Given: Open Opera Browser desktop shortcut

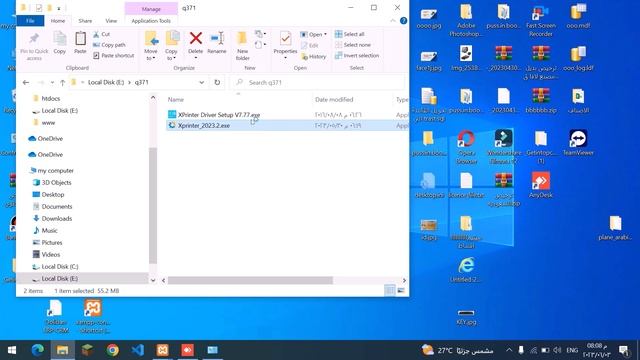Looking at the screenshot, I should [x=466, y=147].
